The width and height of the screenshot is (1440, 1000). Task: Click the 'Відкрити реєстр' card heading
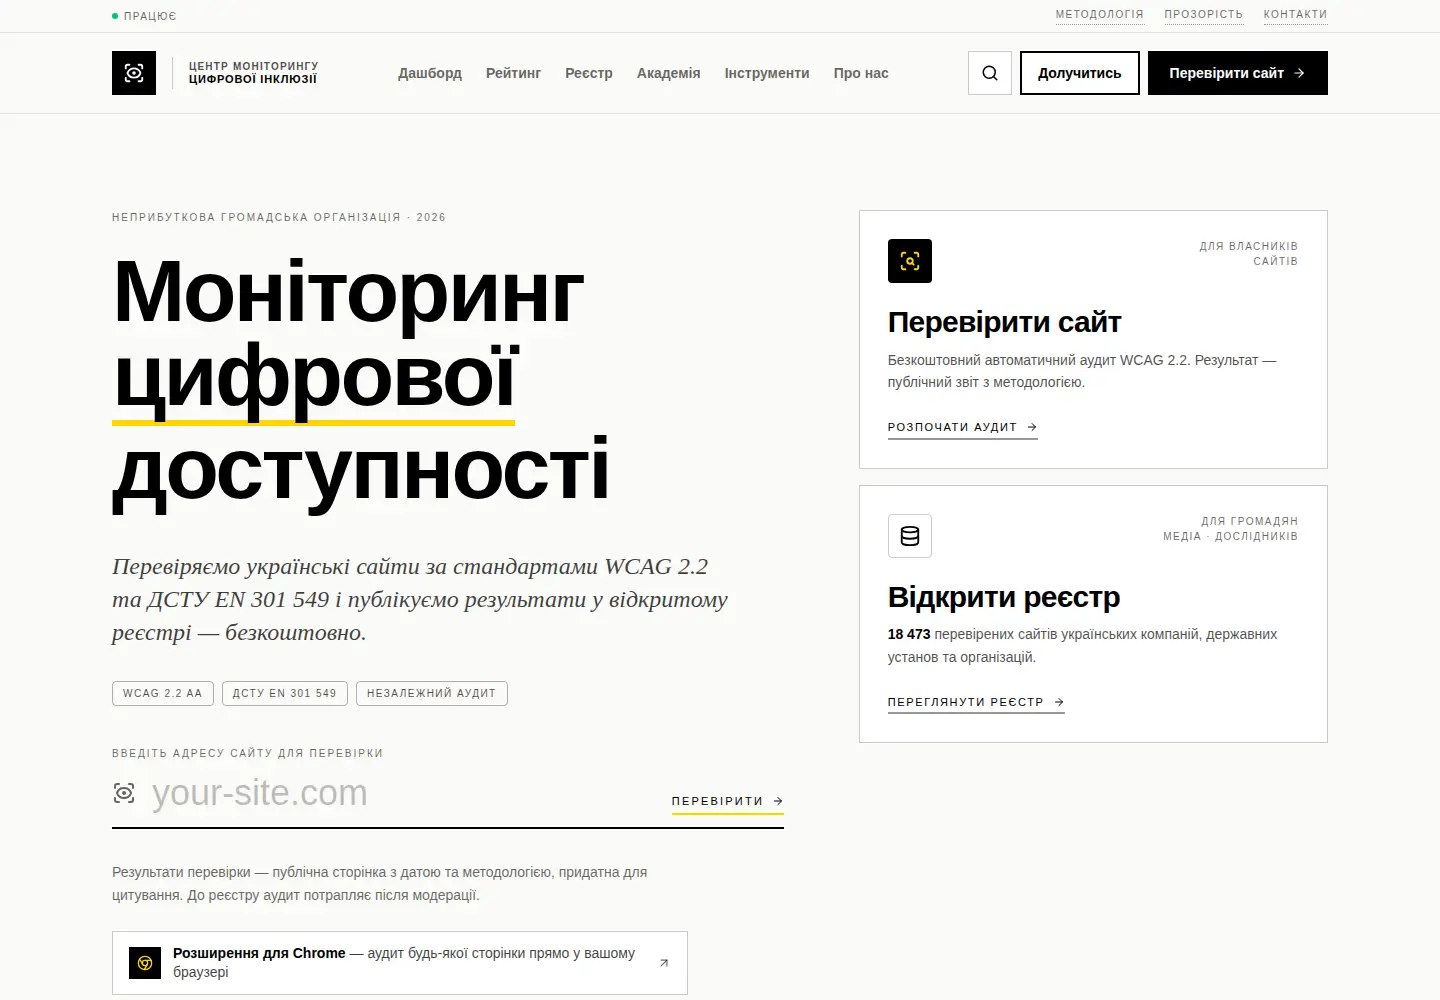click(x=1004, y=597)
